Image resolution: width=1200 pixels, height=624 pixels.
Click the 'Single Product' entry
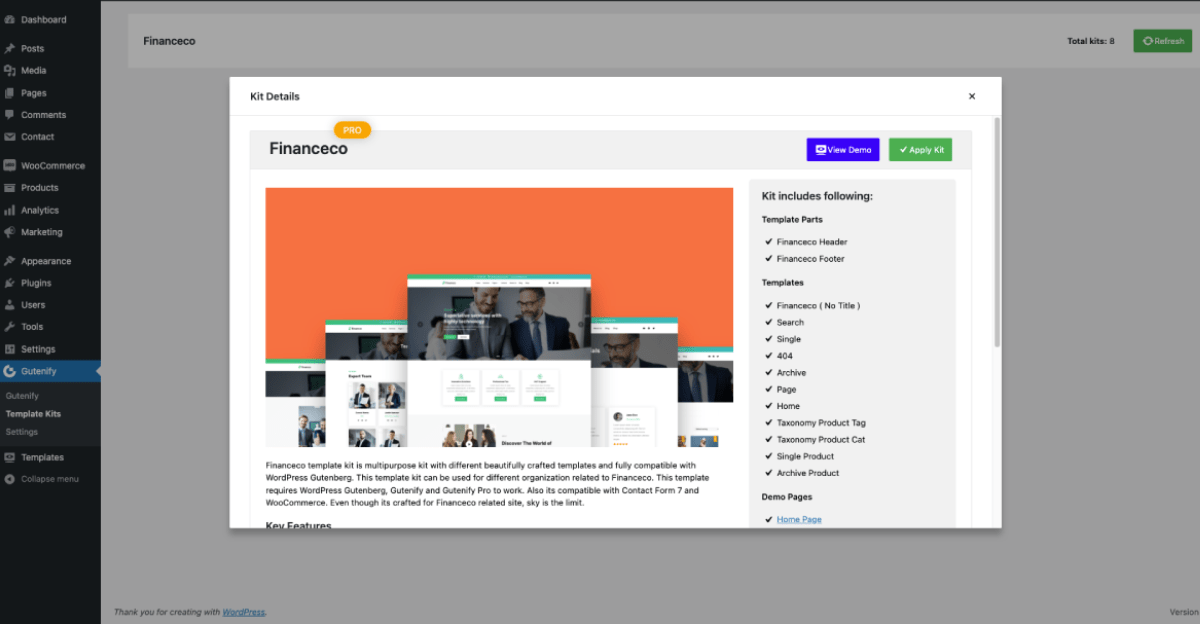click(805, 456)
